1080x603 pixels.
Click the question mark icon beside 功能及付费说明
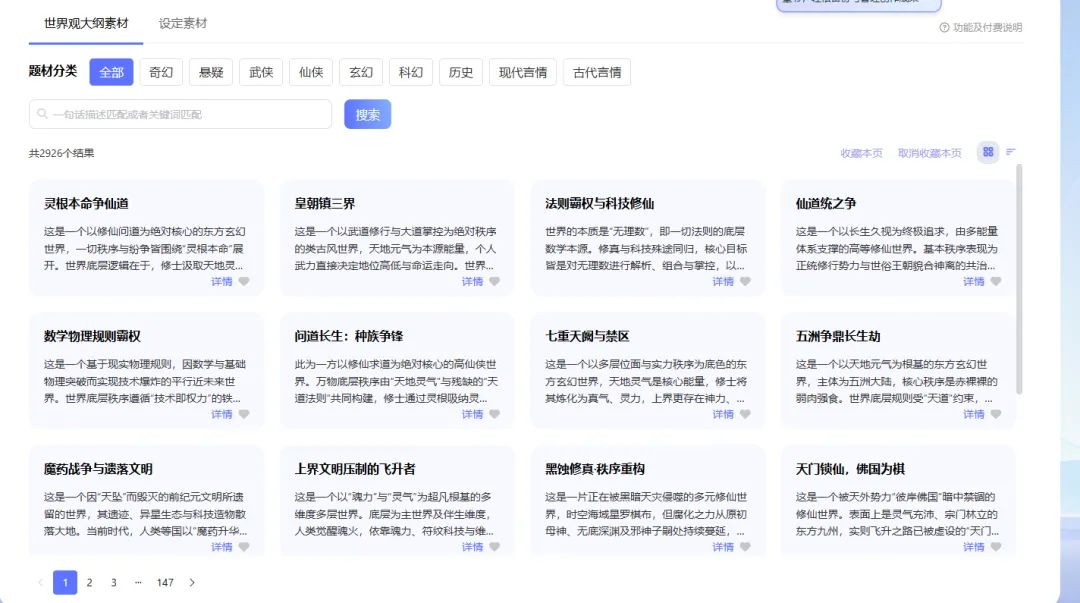944,28
